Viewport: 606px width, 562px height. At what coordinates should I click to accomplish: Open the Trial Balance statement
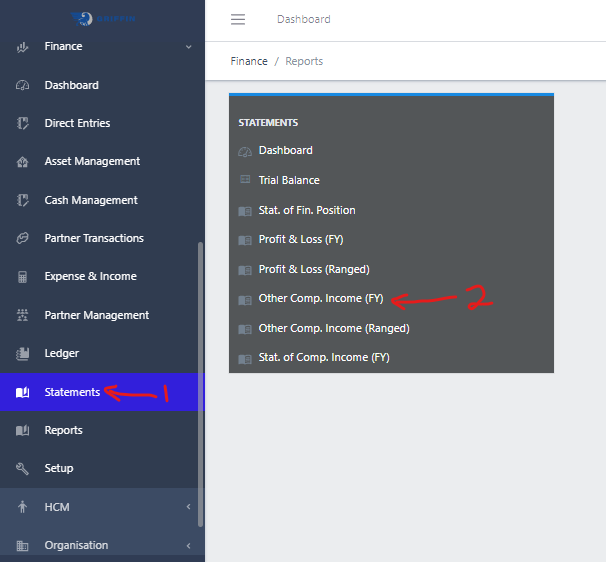coord(289,180)
